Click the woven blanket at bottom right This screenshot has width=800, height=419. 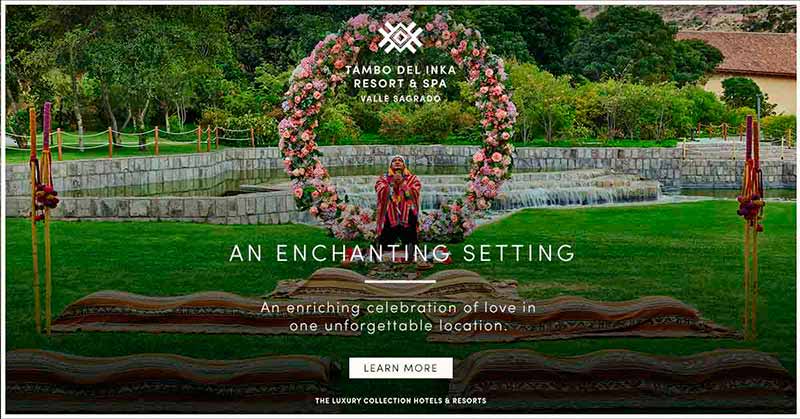(x=620, y=379)
